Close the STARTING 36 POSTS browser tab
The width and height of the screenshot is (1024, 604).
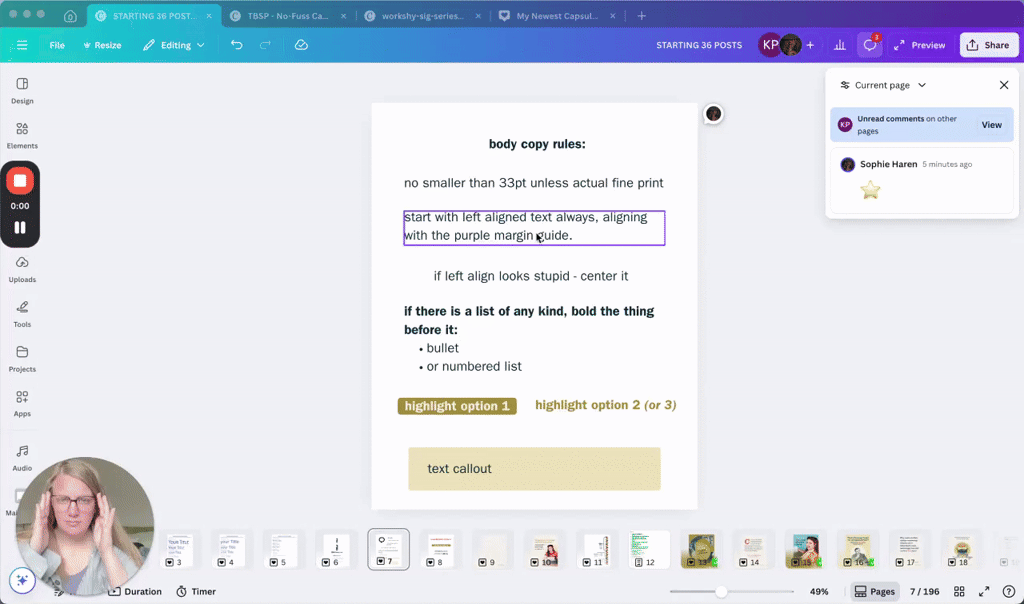point(209,16)
